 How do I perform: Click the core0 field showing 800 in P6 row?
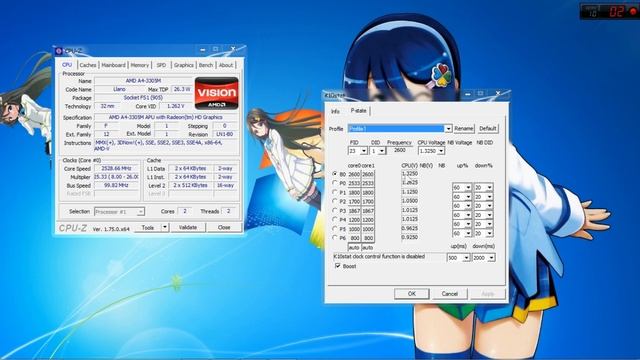[354, 238]
